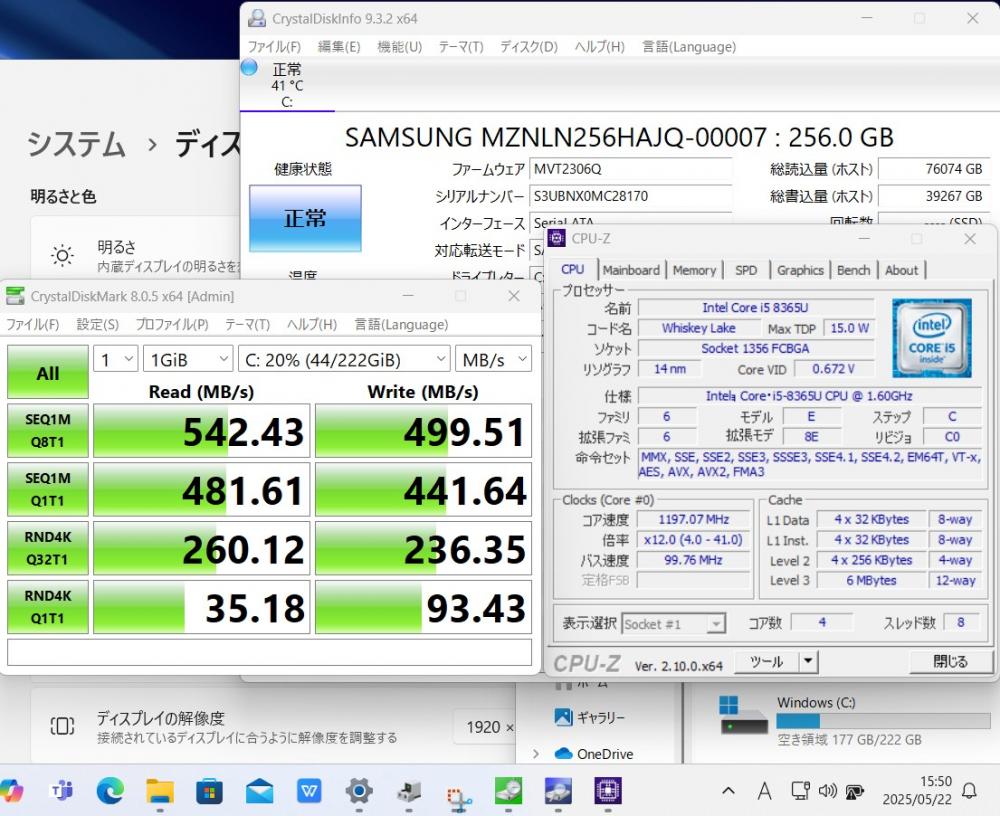Run the SEQ1M Q1T1 benchmark
The height and width of the screenshot is (816, 1000).
click(x=48, y=489)
